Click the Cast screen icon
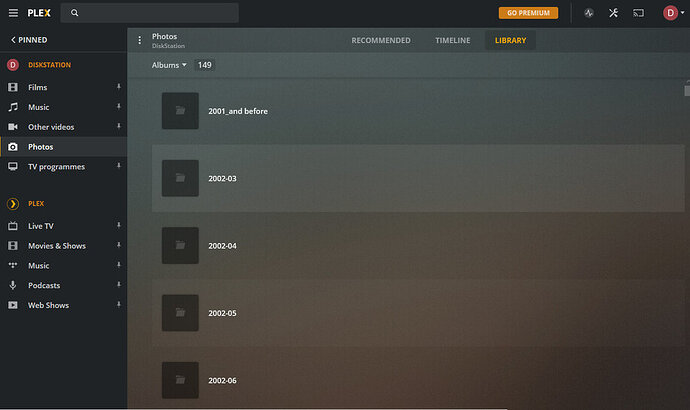 click(638, 13)
